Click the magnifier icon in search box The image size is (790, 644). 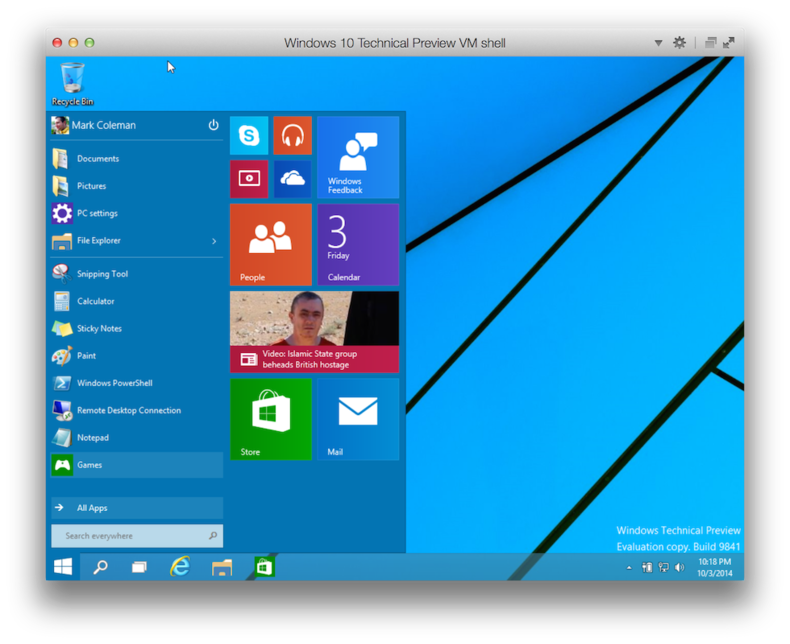click(213, 536)
